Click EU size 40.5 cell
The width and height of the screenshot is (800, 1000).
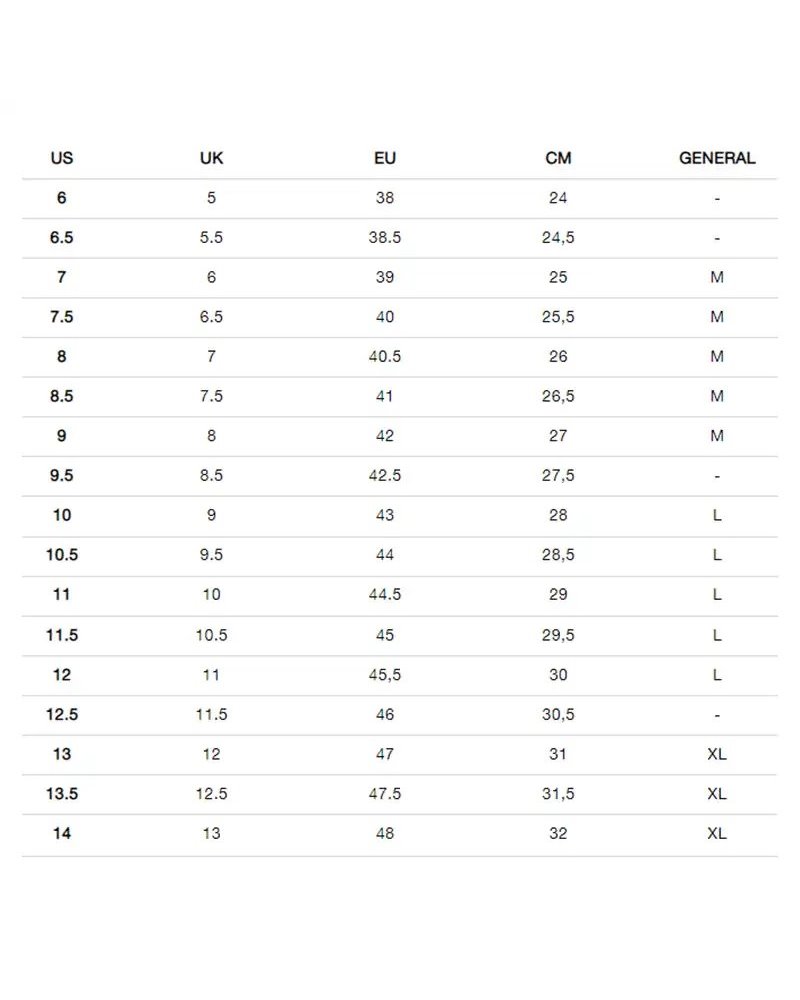[385, 356]
